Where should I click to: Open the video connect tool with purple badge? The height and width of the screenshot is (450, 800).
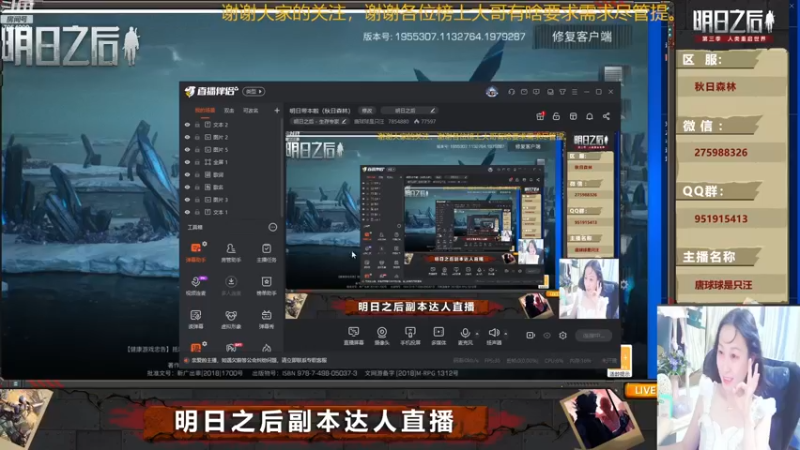(196, 285)
